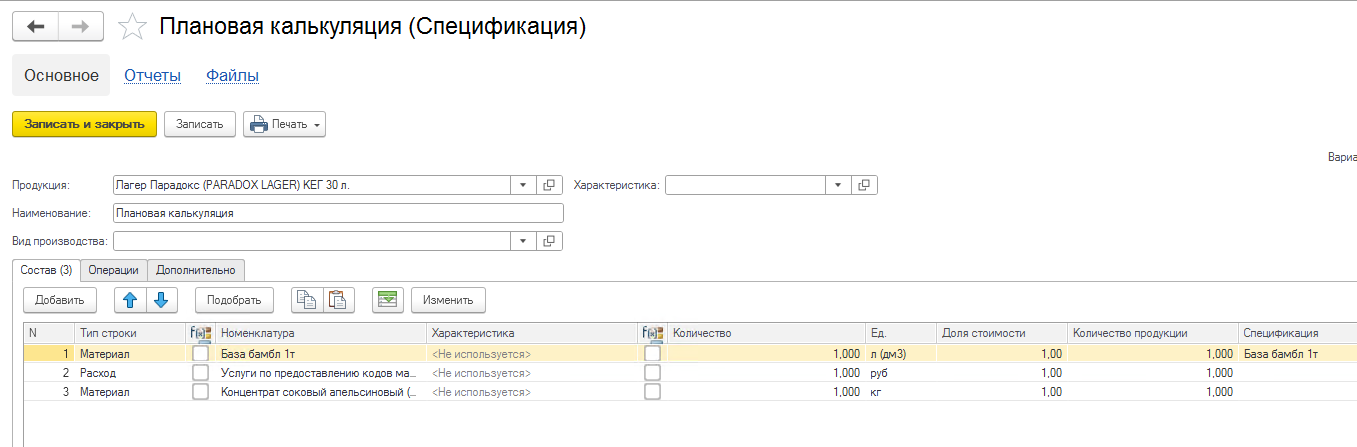Screen dimensions: 1357x447
Task: Toggle quantity formula checkbox in row 3
Action: (652, 392)
